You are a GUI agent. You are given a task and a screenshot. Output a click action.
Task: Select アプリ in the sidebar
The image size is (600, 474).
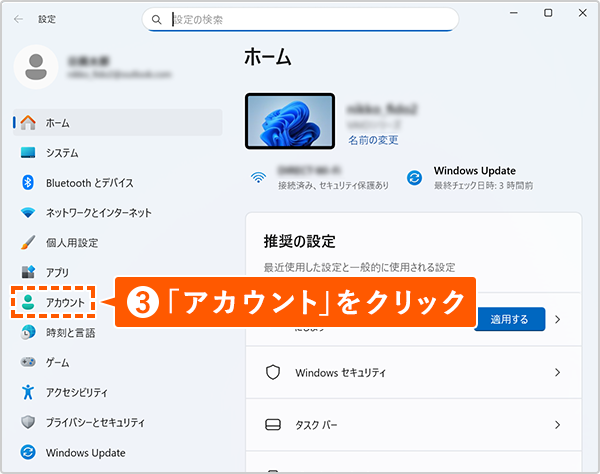(57, 272)
